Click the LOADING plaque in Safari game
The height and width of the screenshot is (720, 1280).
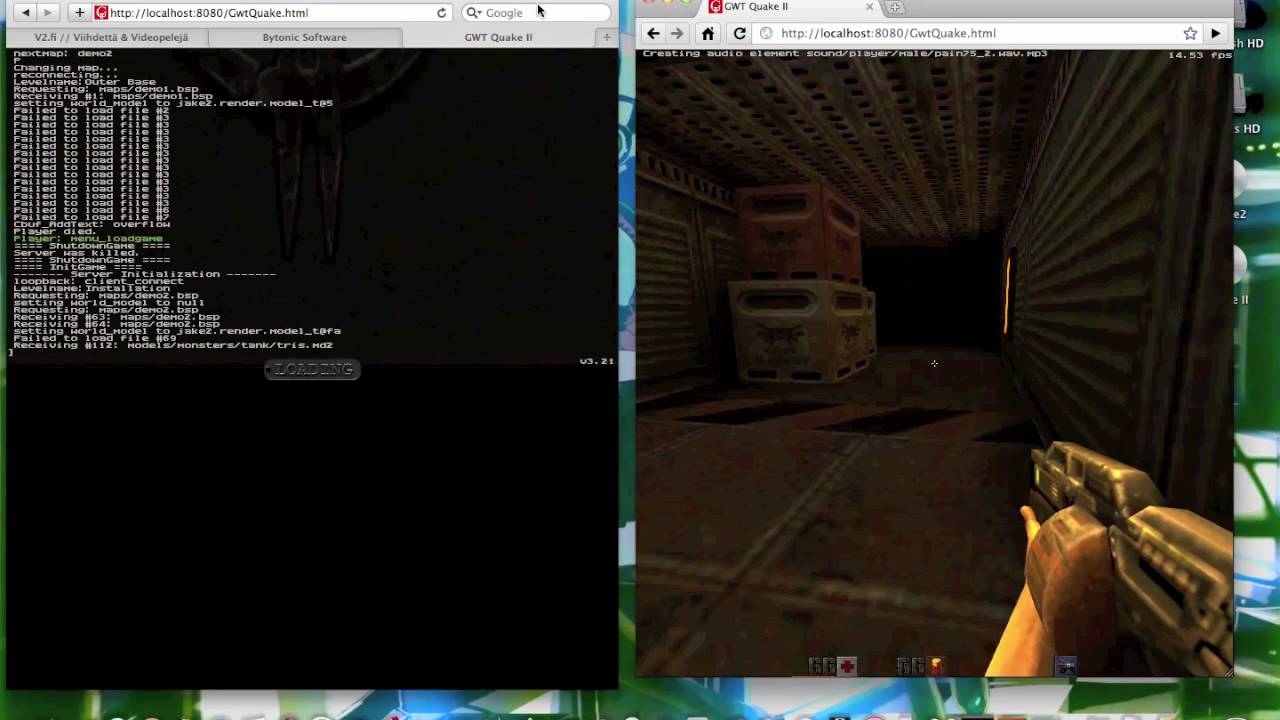312,369
